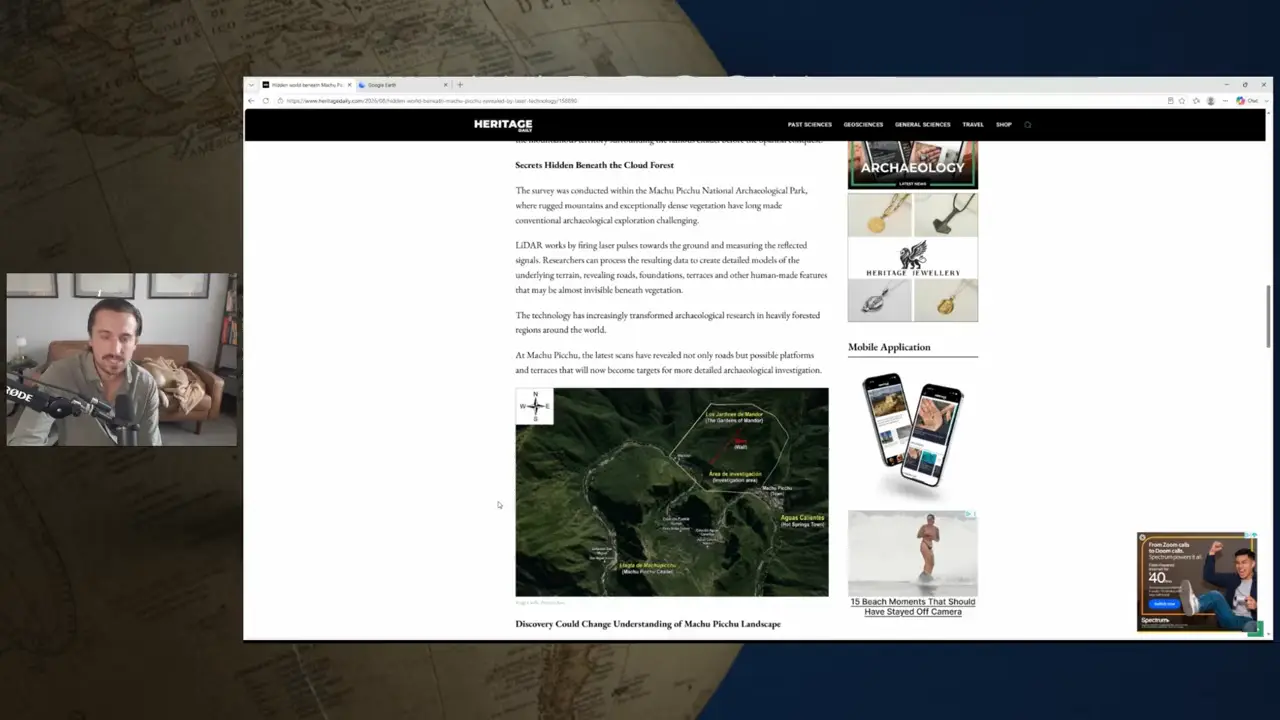The height and width of the screenshot is (720, 1280).
Task: Open a new tab with the plus icon
Action: pos(460,85)
